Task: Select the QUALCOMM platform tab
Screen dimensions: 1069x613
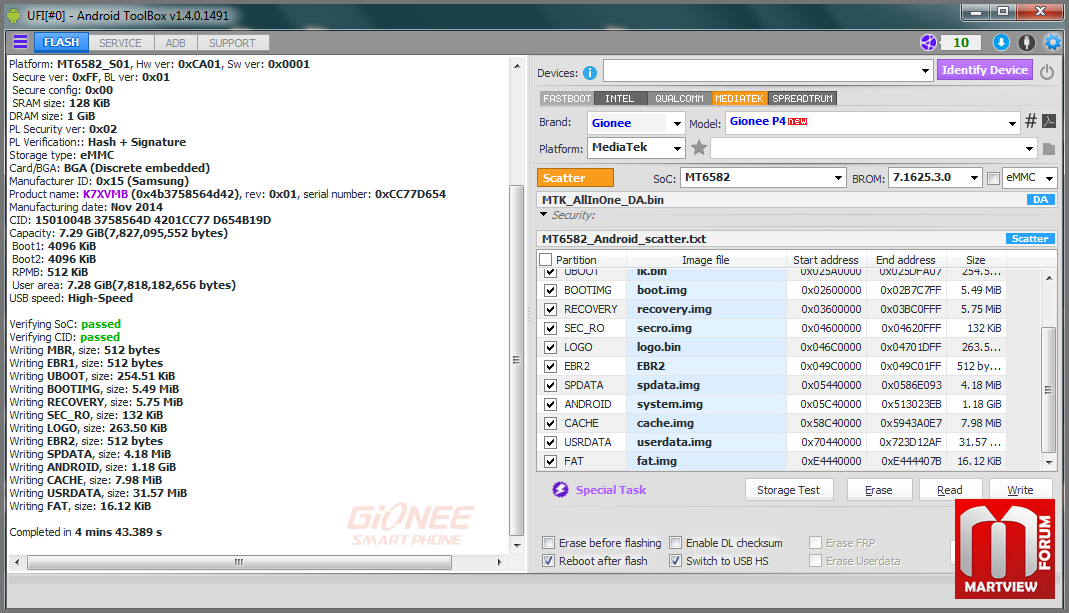Action: point(679,98)
